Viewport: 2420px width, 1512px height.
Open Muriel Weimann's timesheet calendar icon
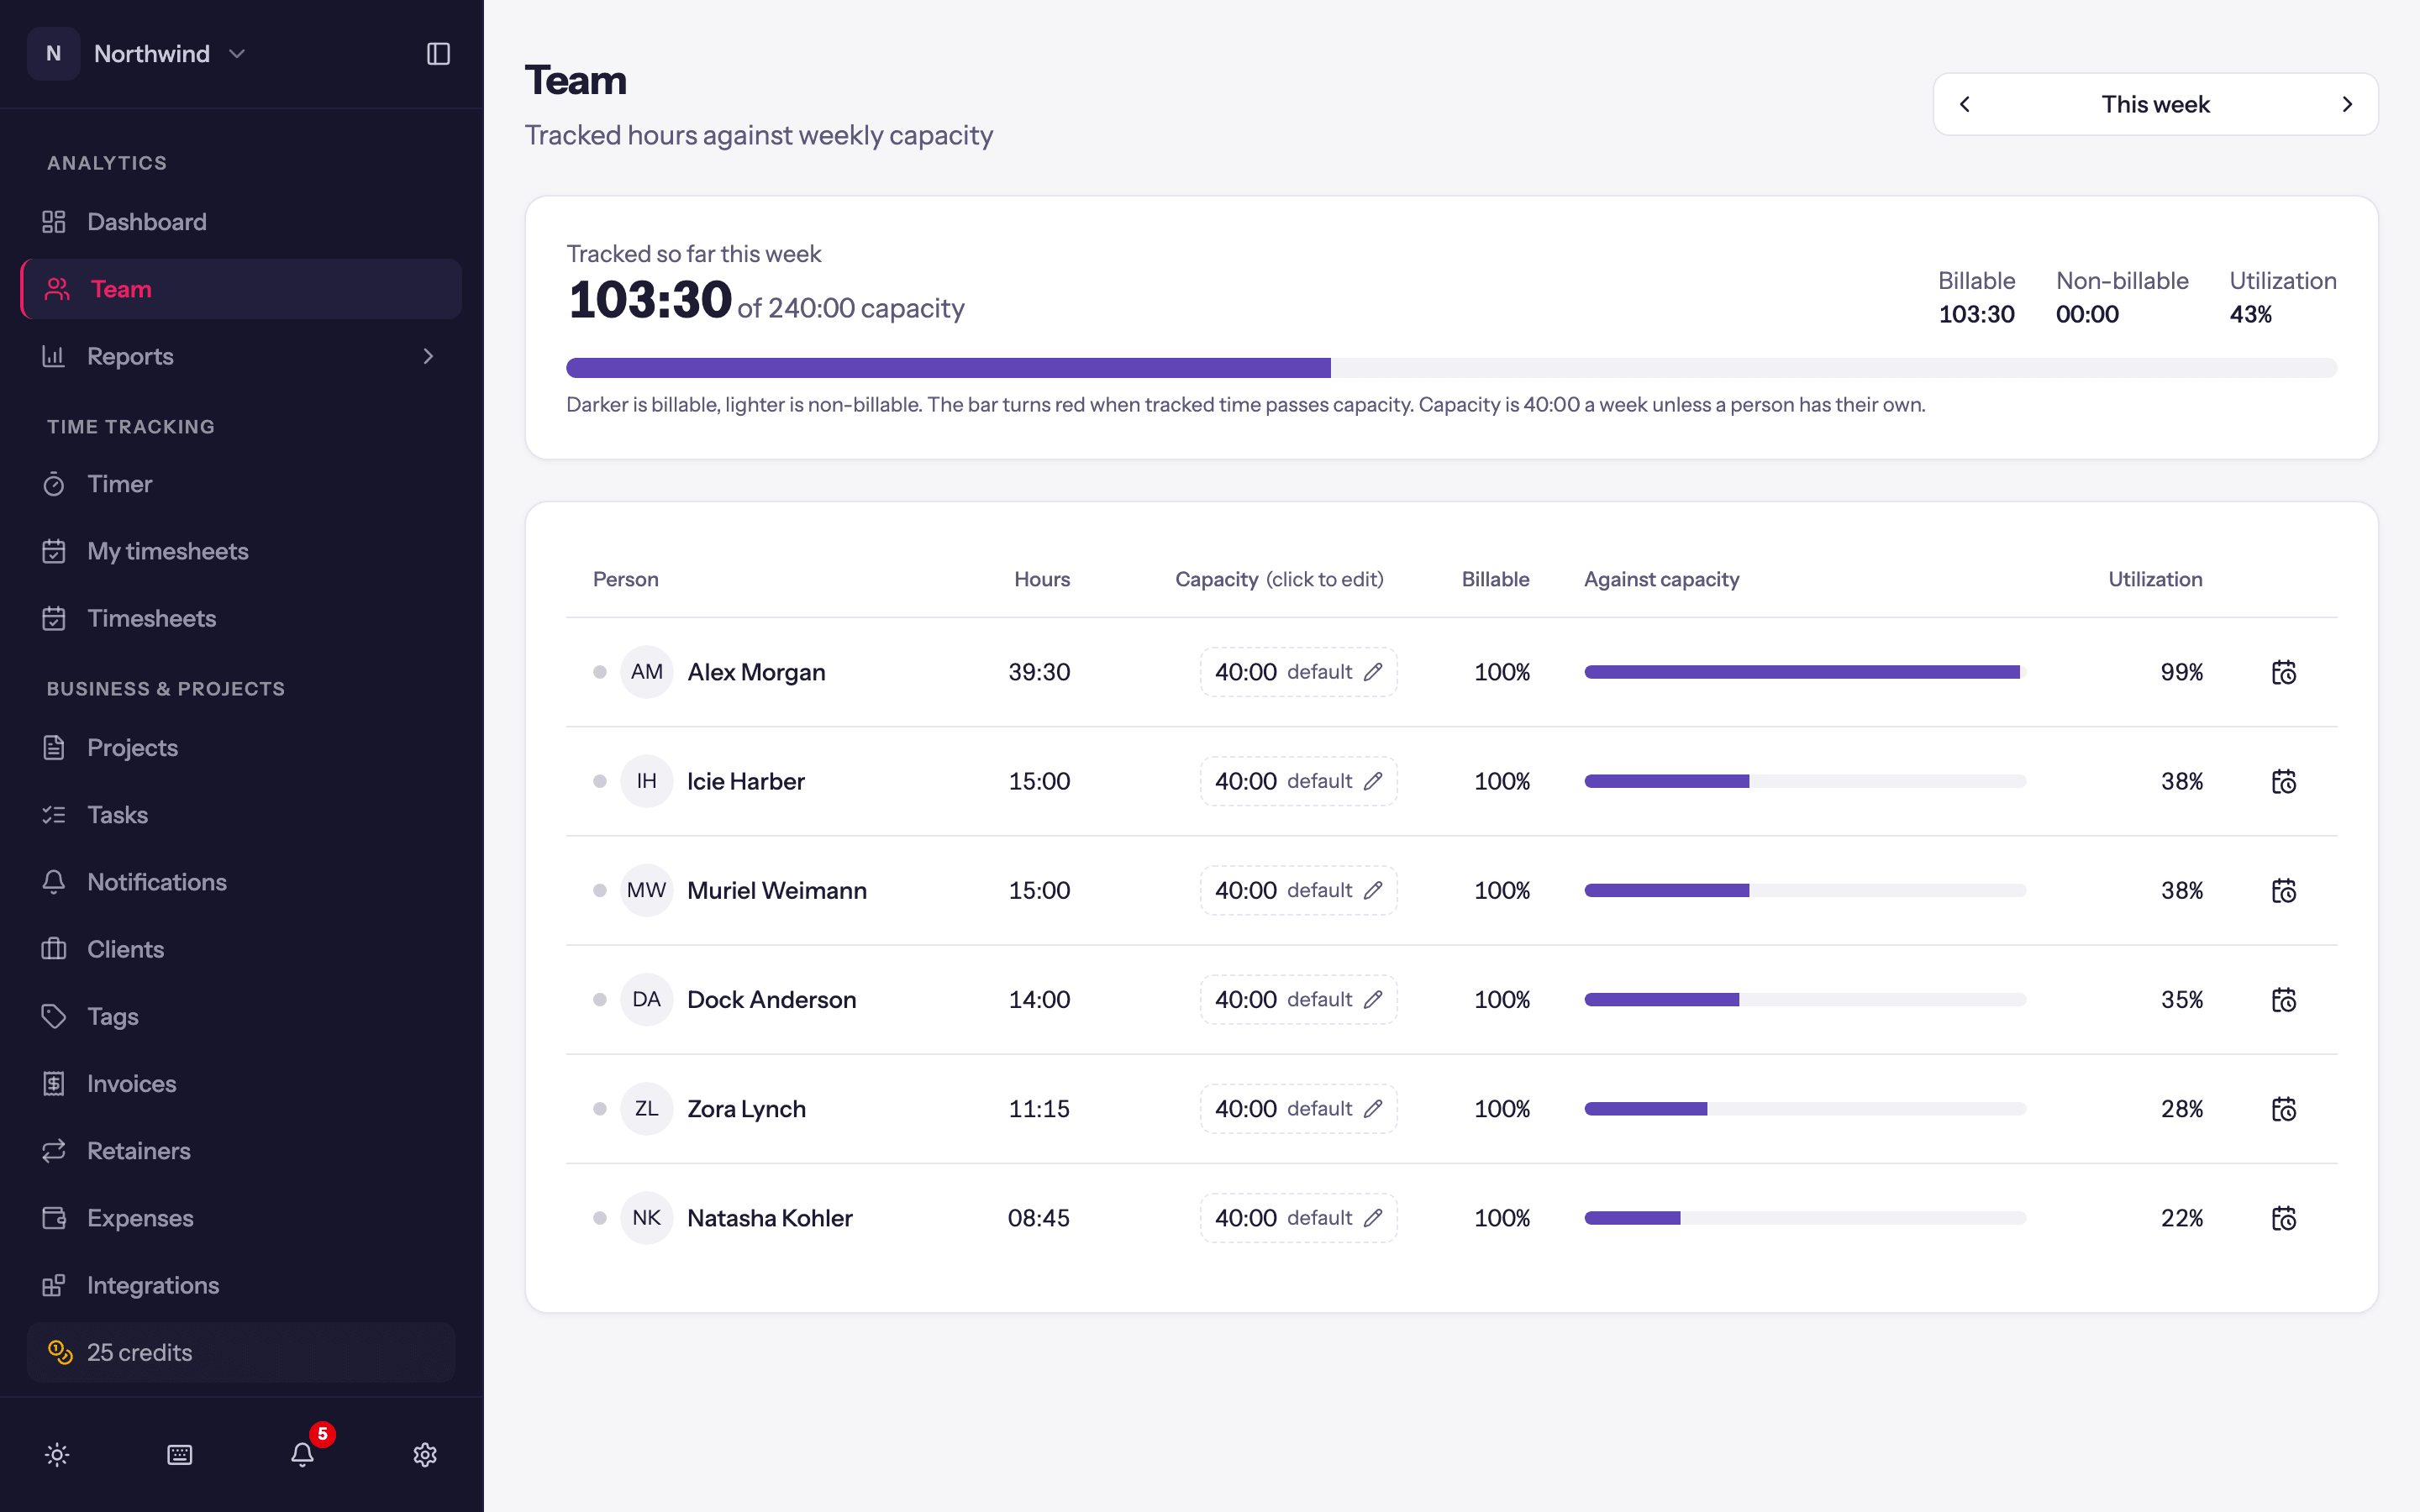tap(2284, 890)
